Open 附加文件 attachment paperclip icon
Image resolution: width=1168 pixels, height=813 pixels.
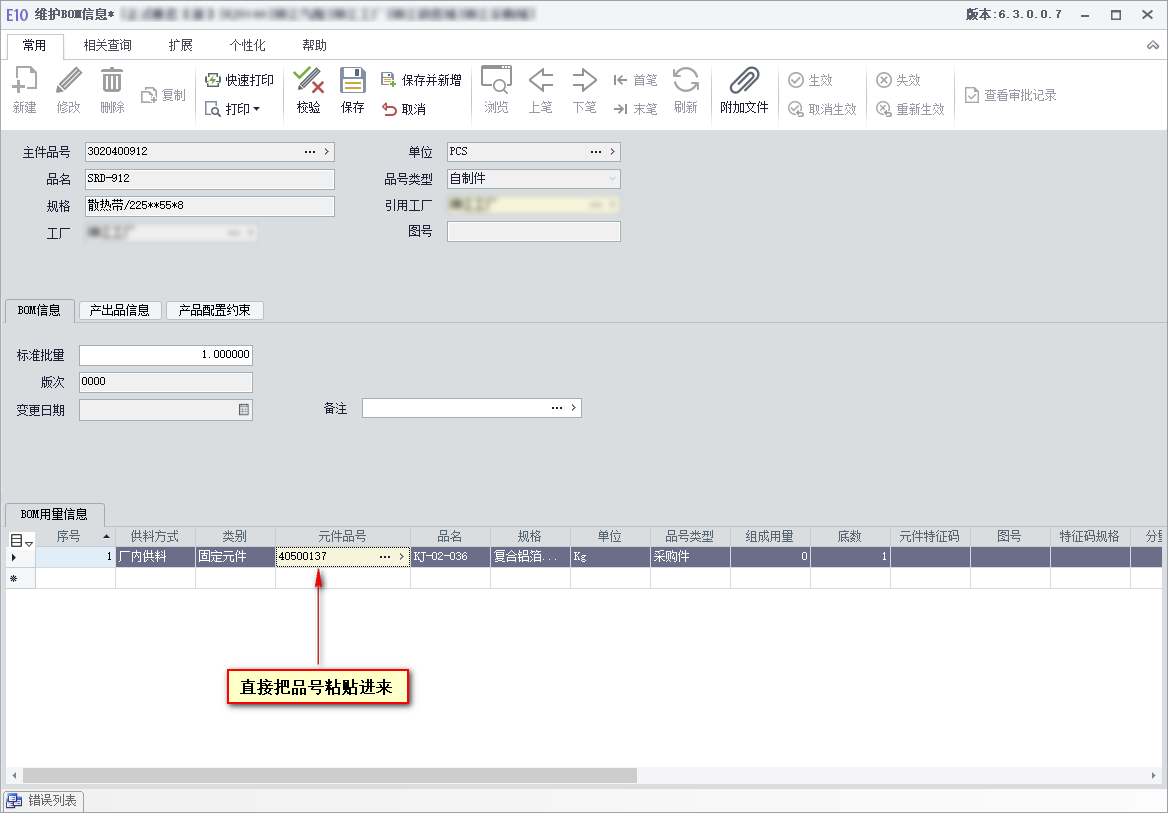(x=743, y=80)
